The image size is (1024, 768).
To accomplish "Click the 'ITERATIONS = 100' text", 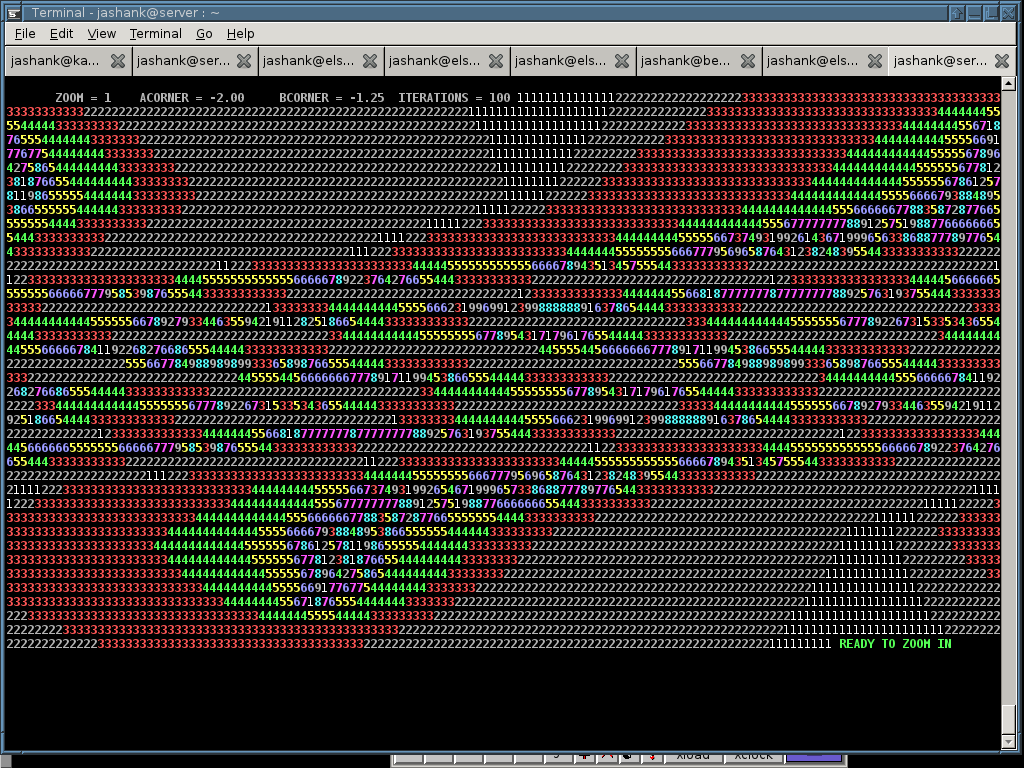I will point(455,98).
